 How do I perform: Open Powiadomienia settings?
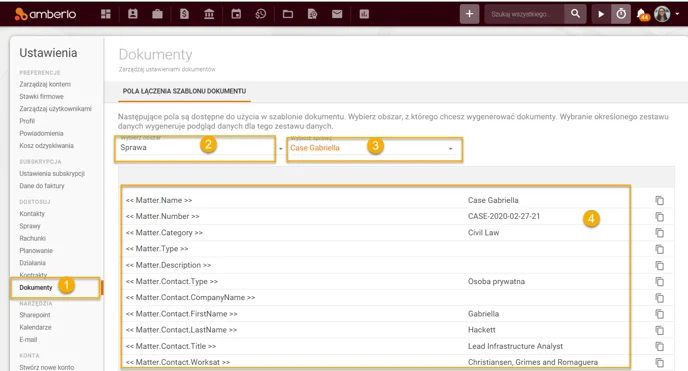(x=41, y=133)
